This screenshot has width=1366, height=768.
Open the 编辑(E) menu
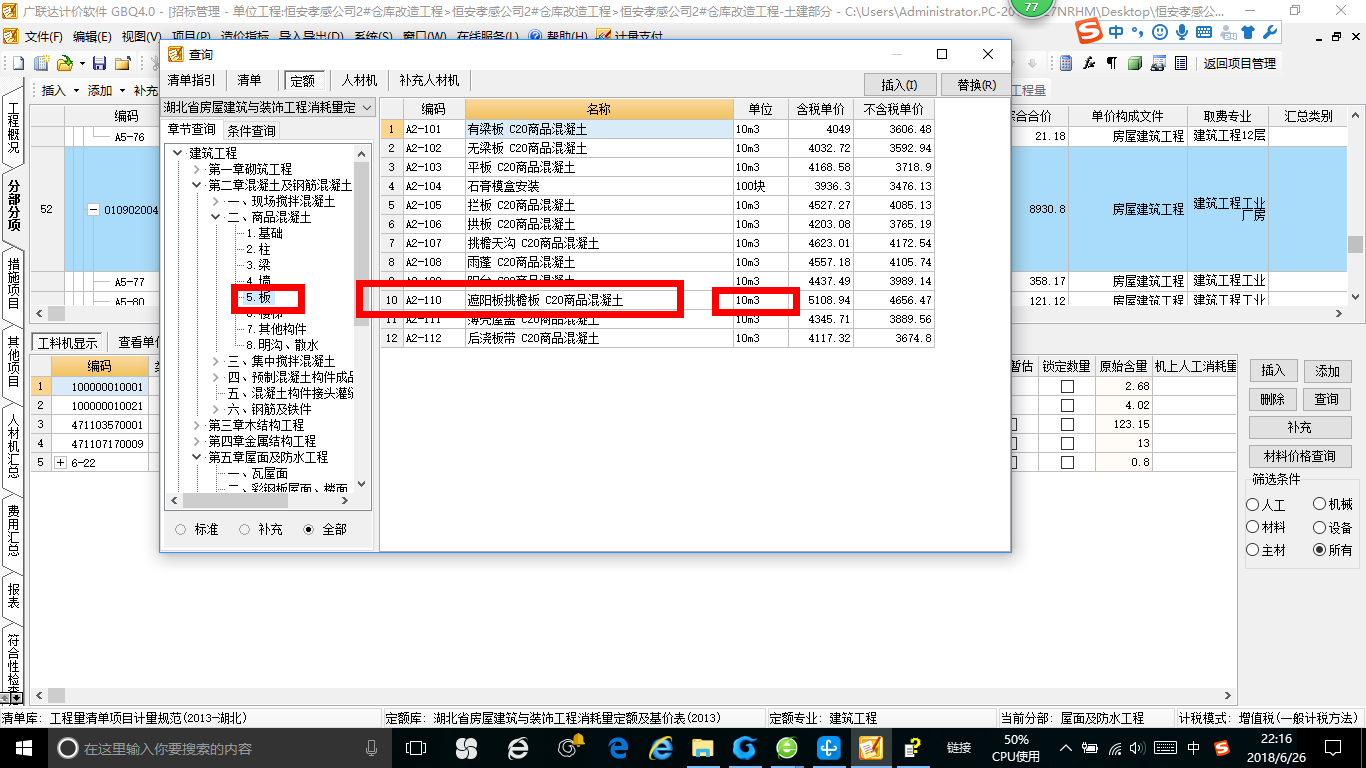[x=92, y=36]
